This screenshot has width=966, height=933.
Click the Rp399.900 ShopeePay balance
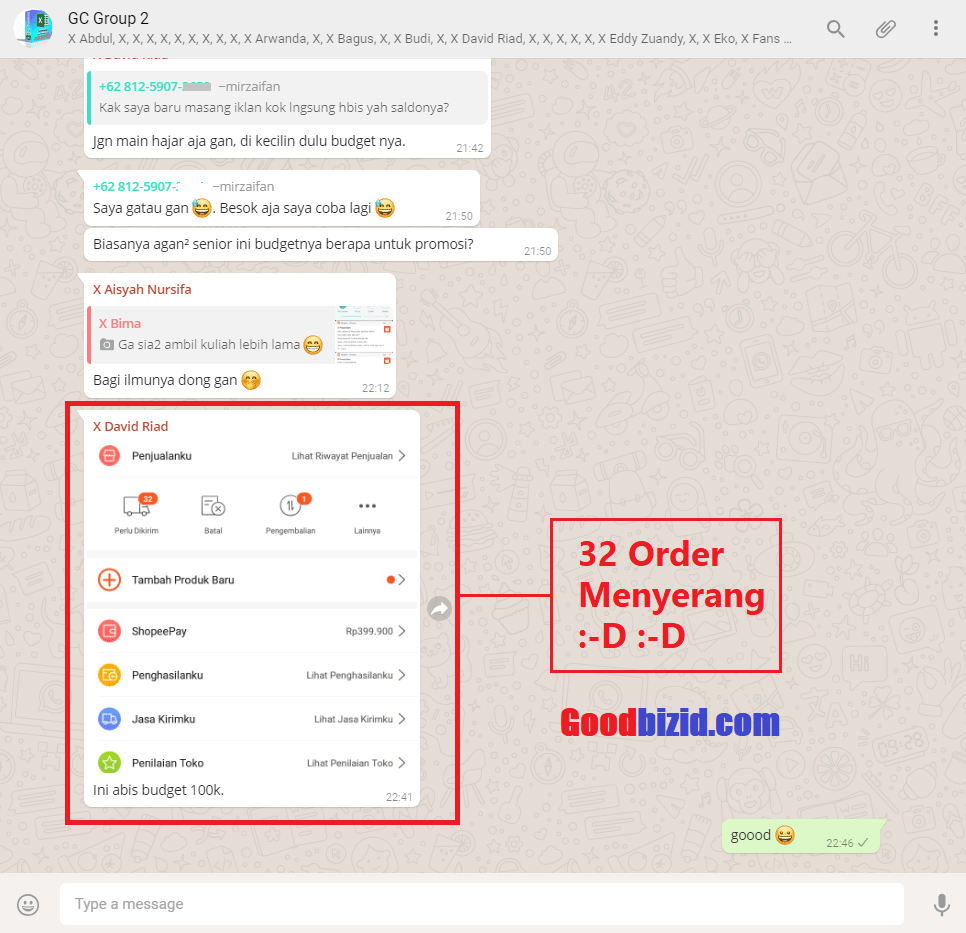click(369, 631)
